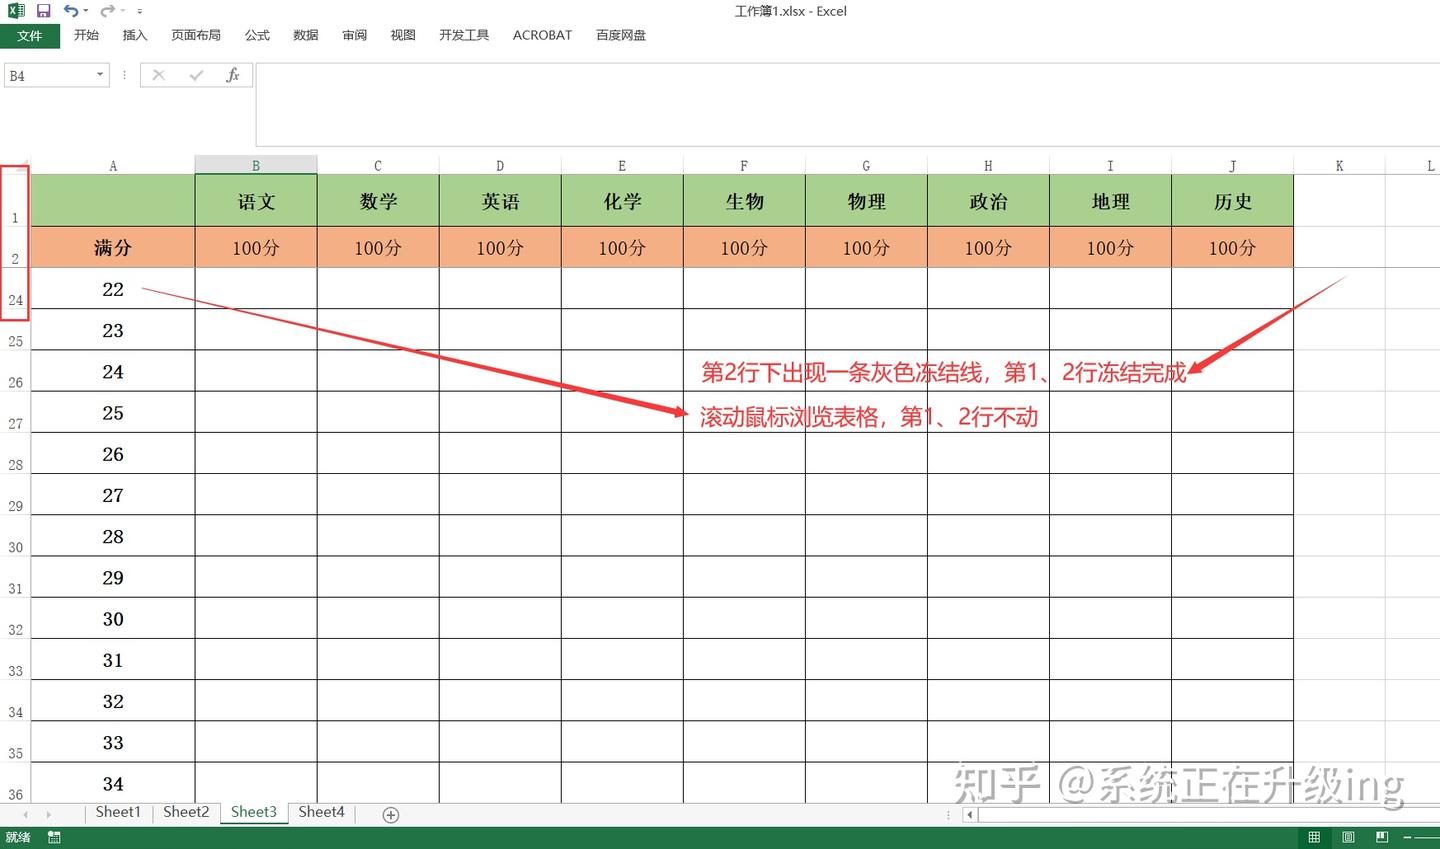1440x849 pixels.
Task: Click the 就绪 status indicator
Action: [x=18, y=837]
